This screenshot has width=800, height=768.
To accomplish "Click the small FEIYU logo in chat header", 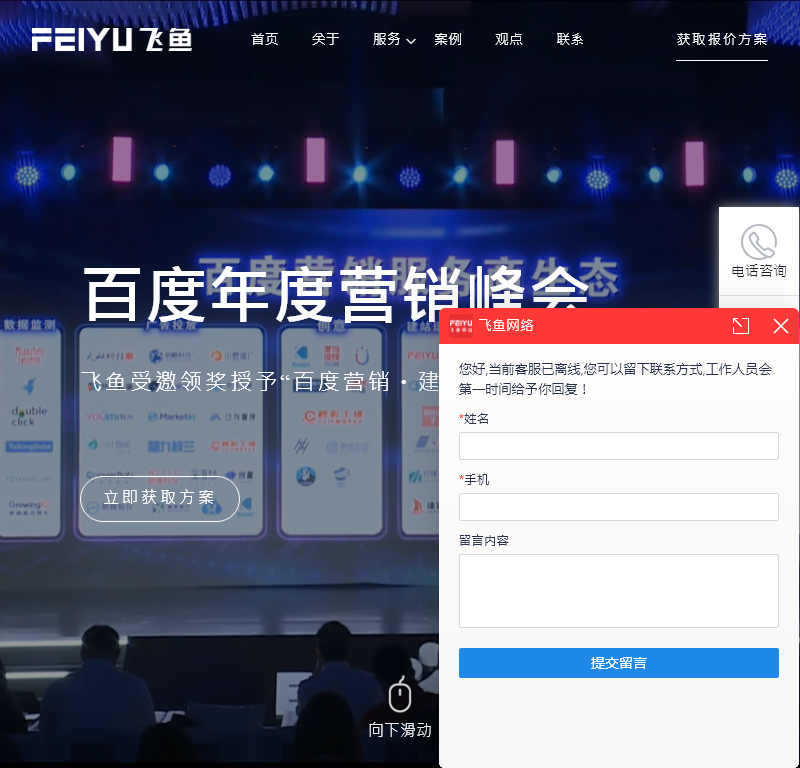I will [x=461, y=326].
